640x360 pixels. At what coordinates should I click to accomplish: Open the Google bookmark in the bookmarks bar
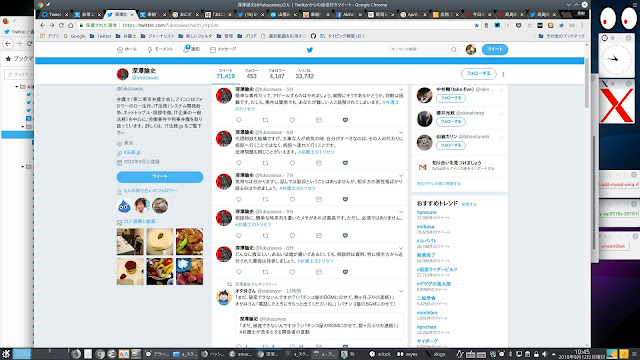(x=74, y=36)
